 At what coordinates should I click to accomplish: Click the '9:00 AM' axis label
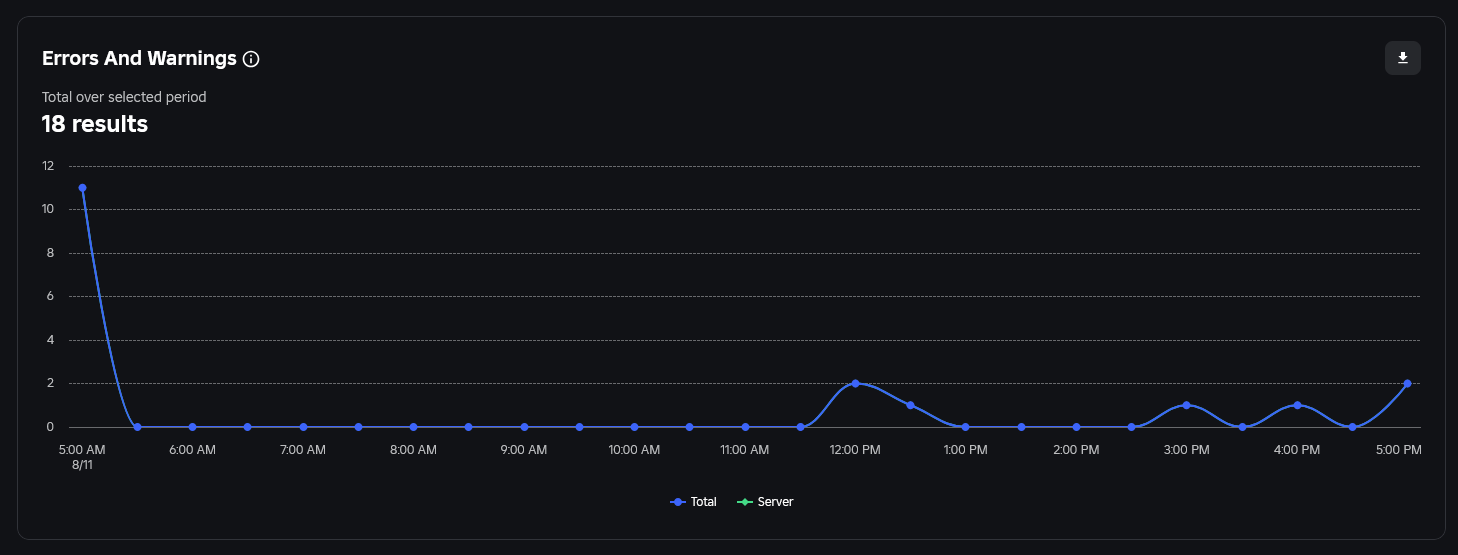tap(524, 450)
